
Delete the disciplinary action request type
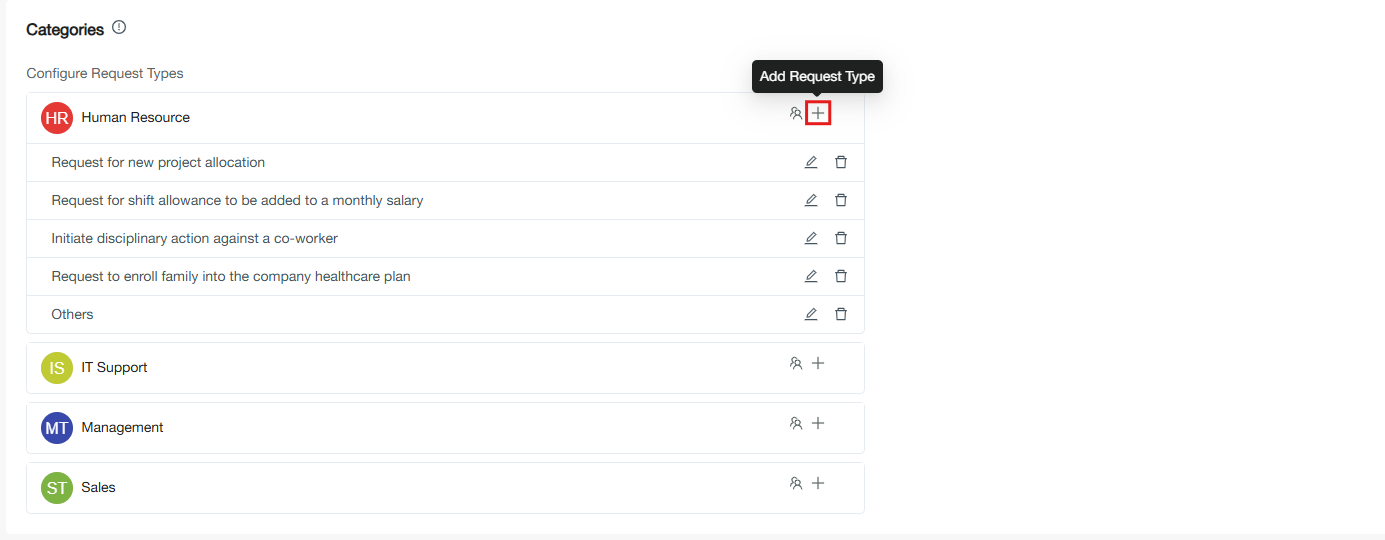coord(841,238)
